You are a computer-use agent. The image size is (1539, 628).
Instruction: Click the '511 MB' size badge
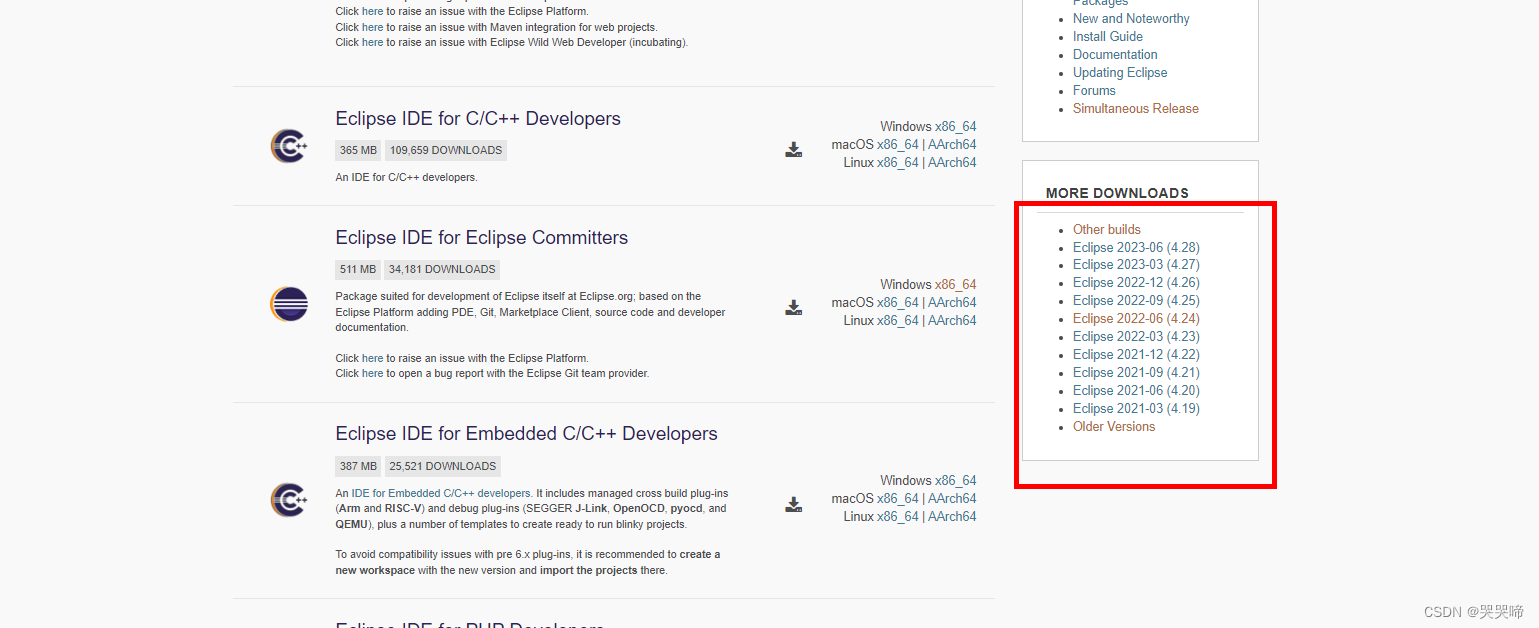(358, 269)
